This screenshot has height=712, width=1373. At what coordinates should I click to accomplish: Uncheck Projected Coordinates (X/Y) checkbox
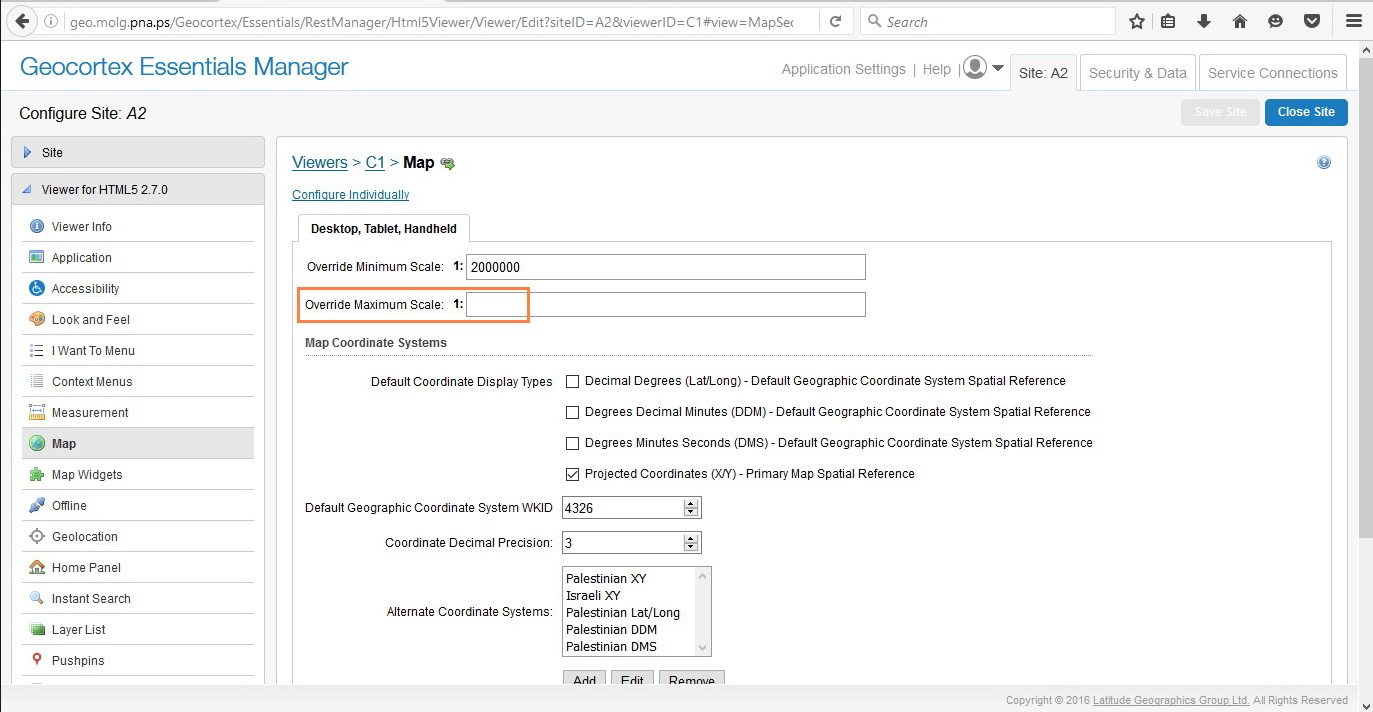573,474
